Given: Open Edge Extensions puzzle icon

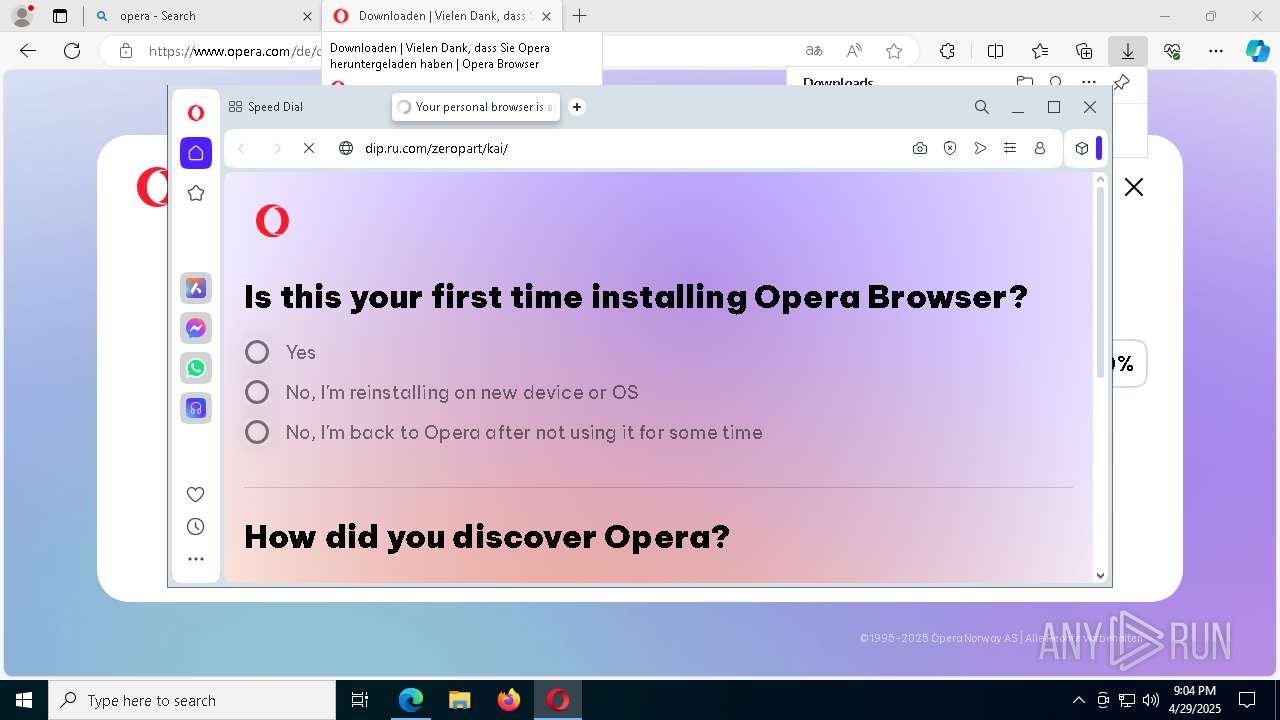Looking at the screenshot, I should point(947,51).
